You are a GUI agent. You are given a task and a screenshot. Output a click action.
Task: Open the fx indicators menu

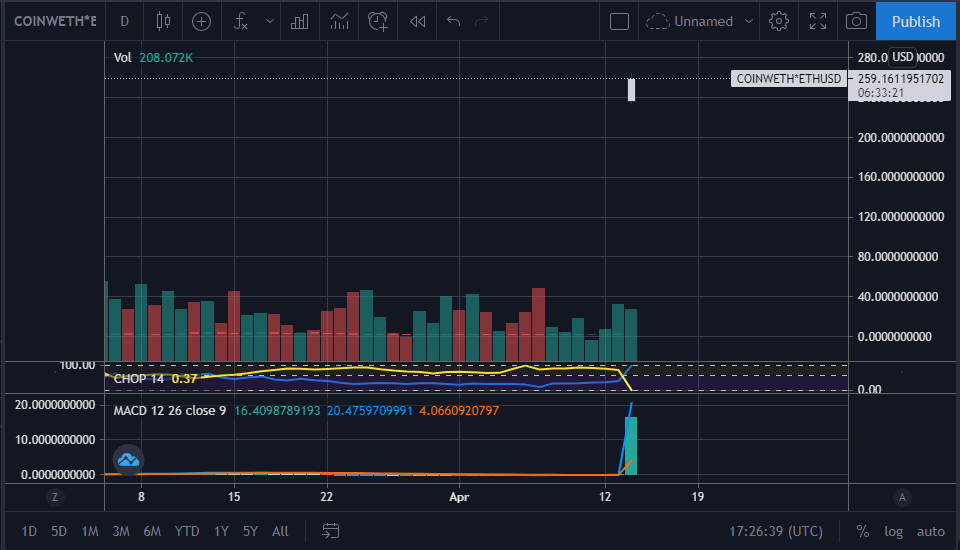[241, 21]
